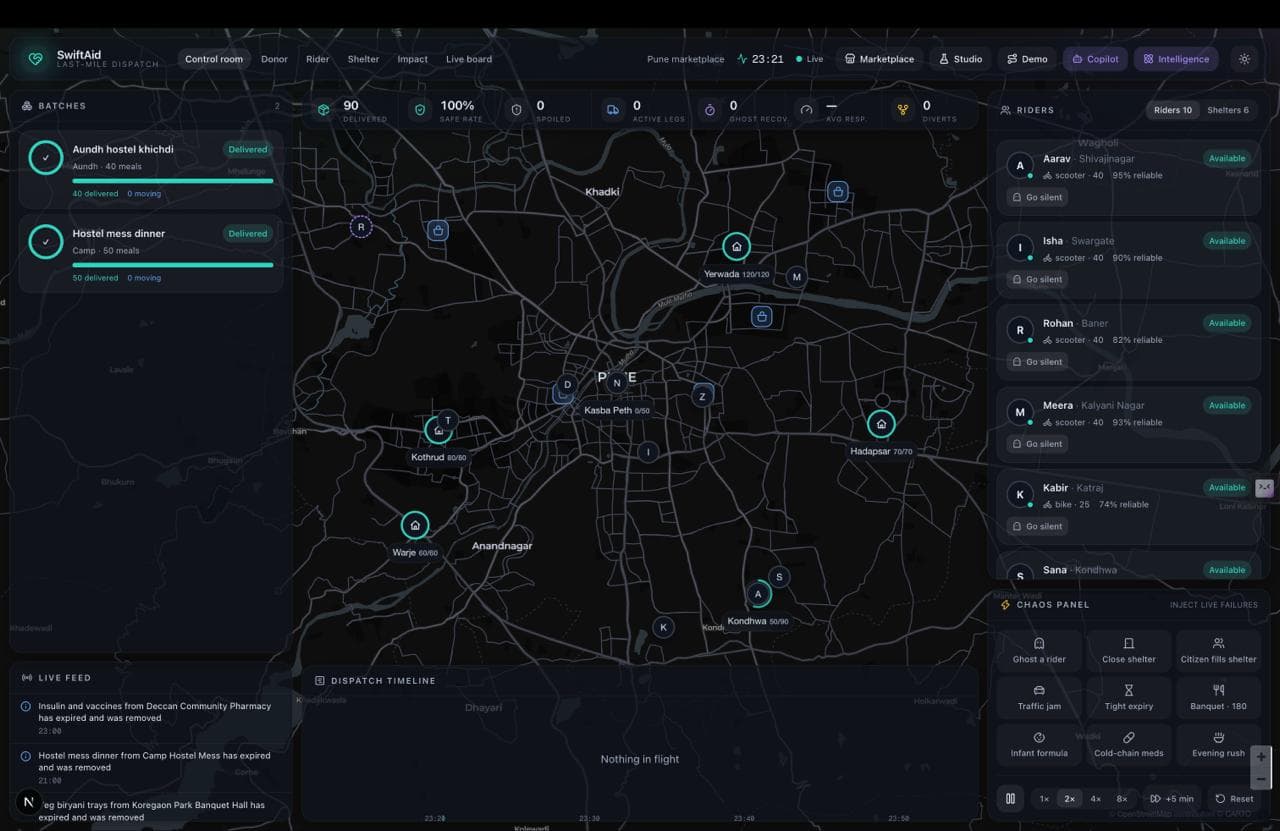Open the Impact tab
Screen dimensions: 1280x831
coord(412,59)
